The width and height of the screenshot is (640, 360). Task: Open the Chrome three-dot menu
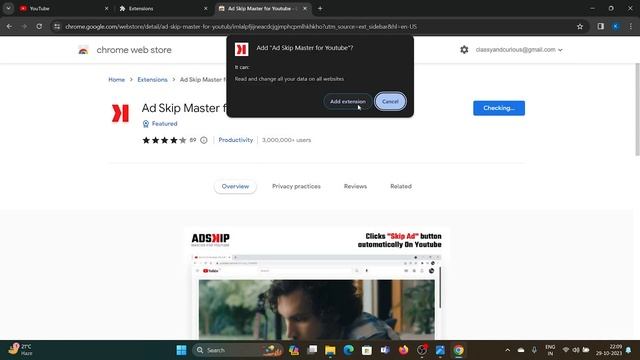(631, 27)
